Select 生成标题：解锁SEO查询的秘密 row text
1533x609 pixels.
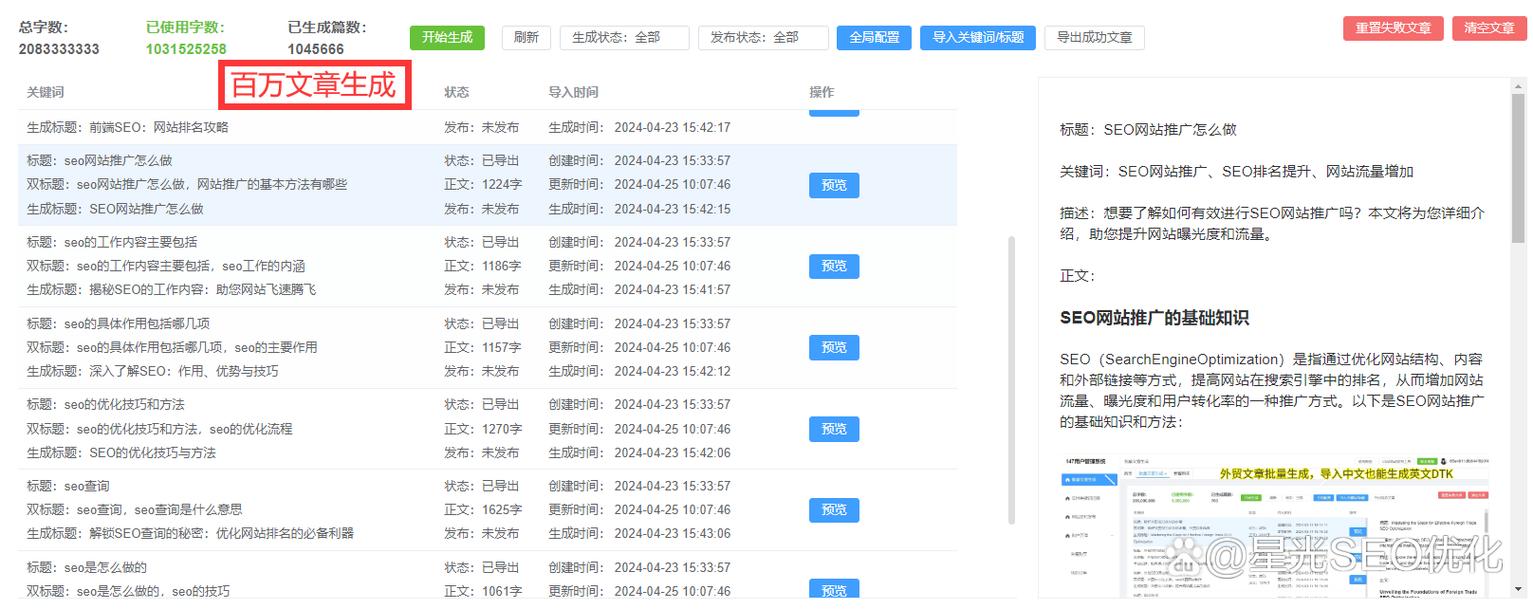(x=190, y=533)
